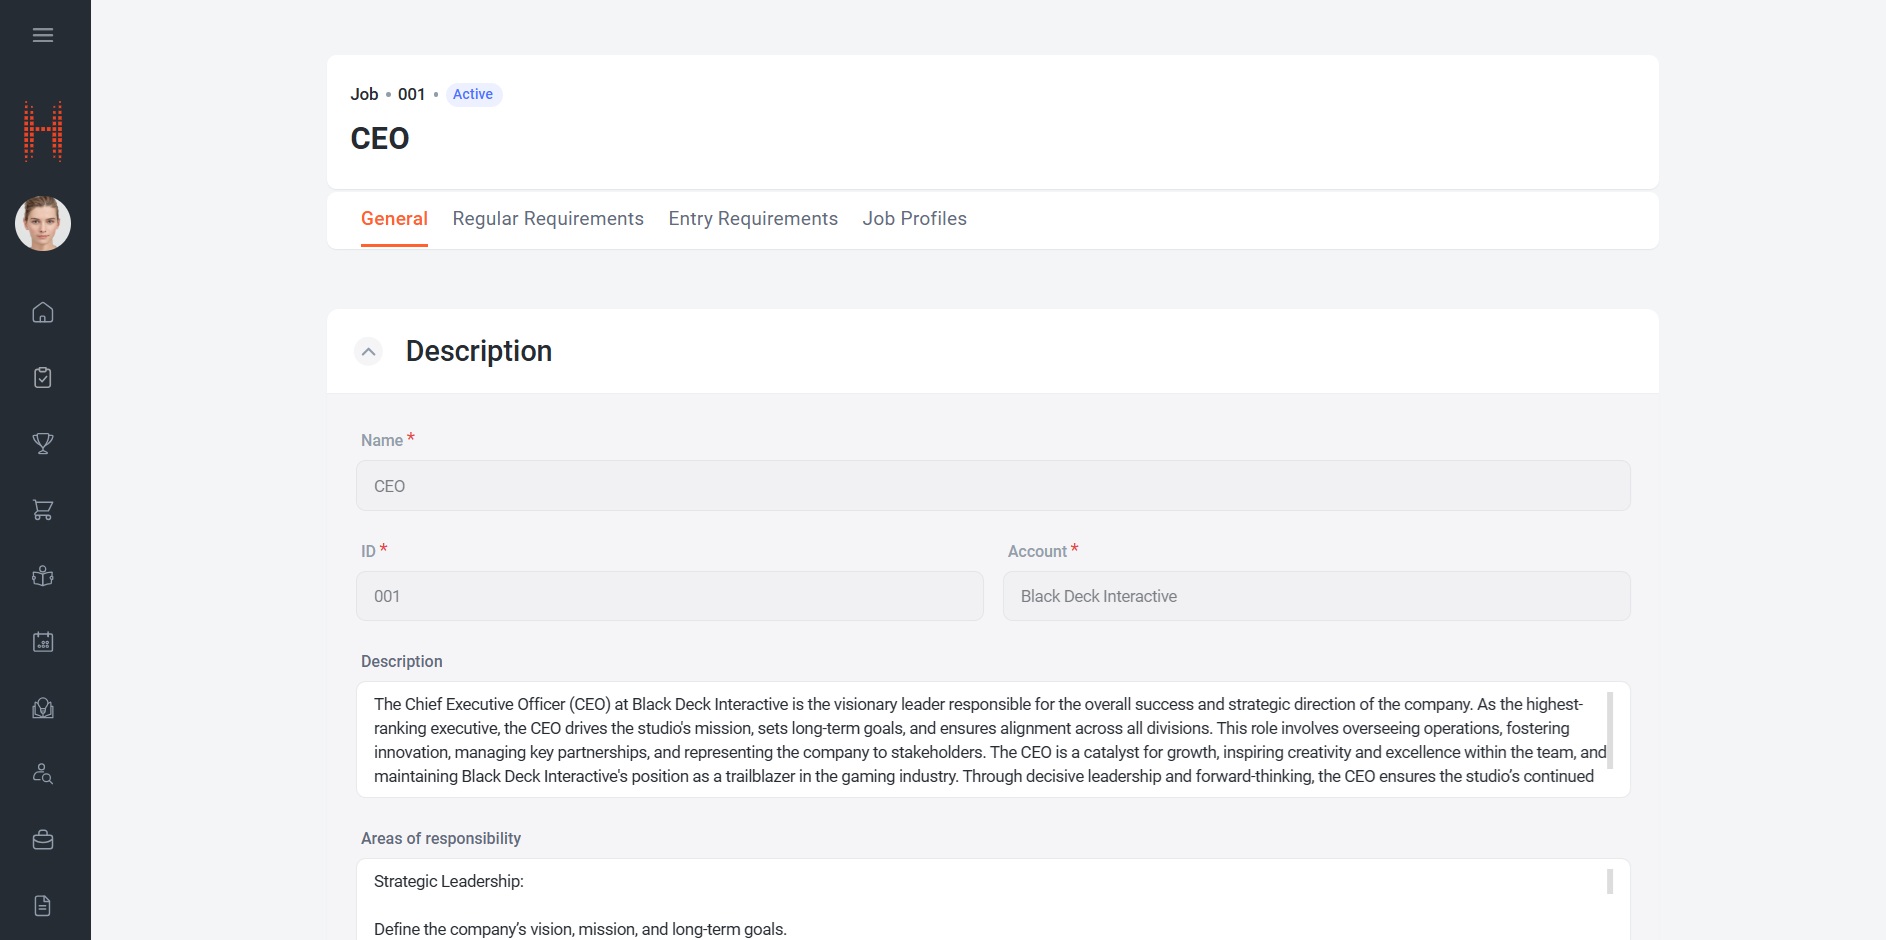Click the Active status badge

[x=473, y=94]
